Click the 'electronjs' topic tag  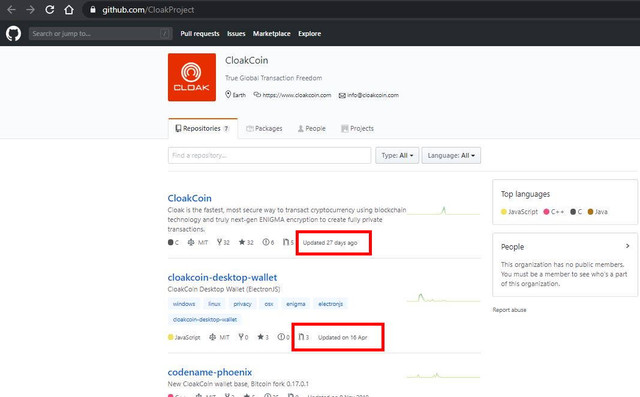(331, 304)
